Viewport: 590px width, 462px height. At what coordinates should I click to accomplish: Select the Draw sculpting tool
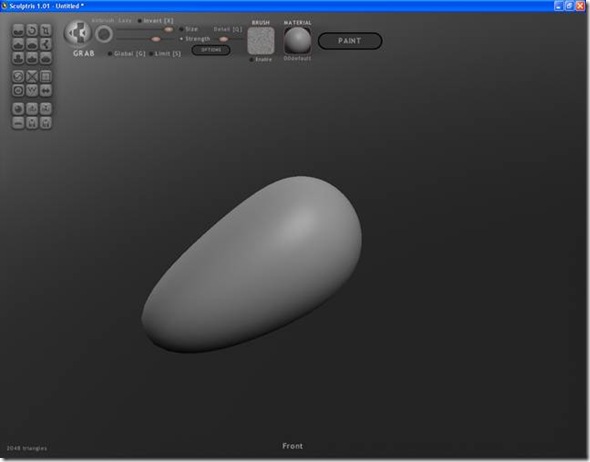click(x=18, y=44)
